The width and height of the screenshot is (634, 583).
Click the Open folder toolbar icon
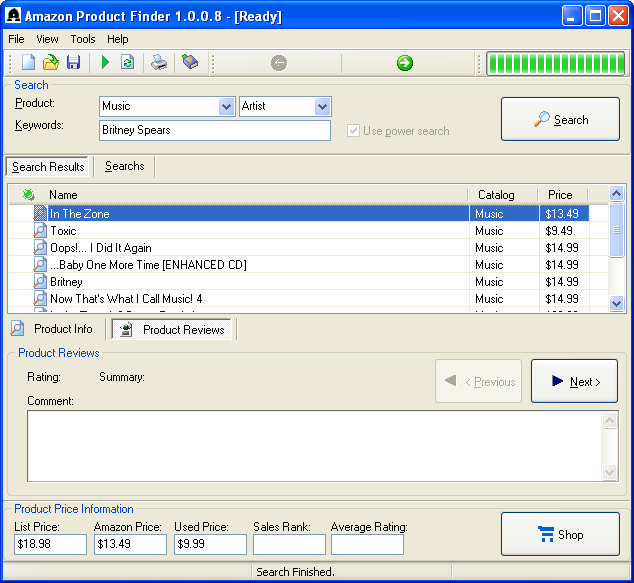coord(51,63)
